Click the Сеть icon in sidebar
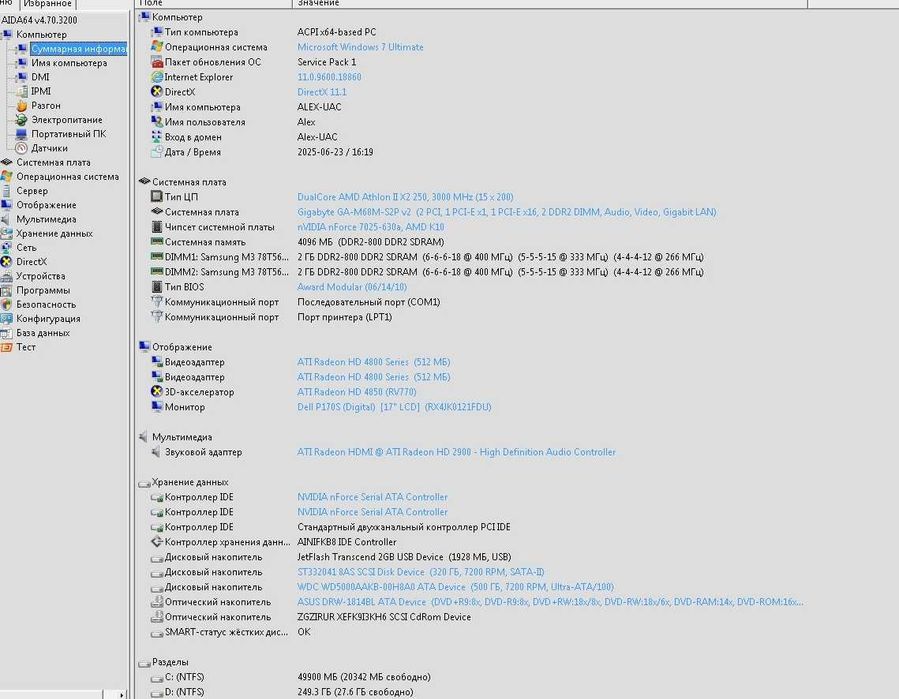Image resolution: width=899 pixels, height=699 pixels. [x=6, y=248]
